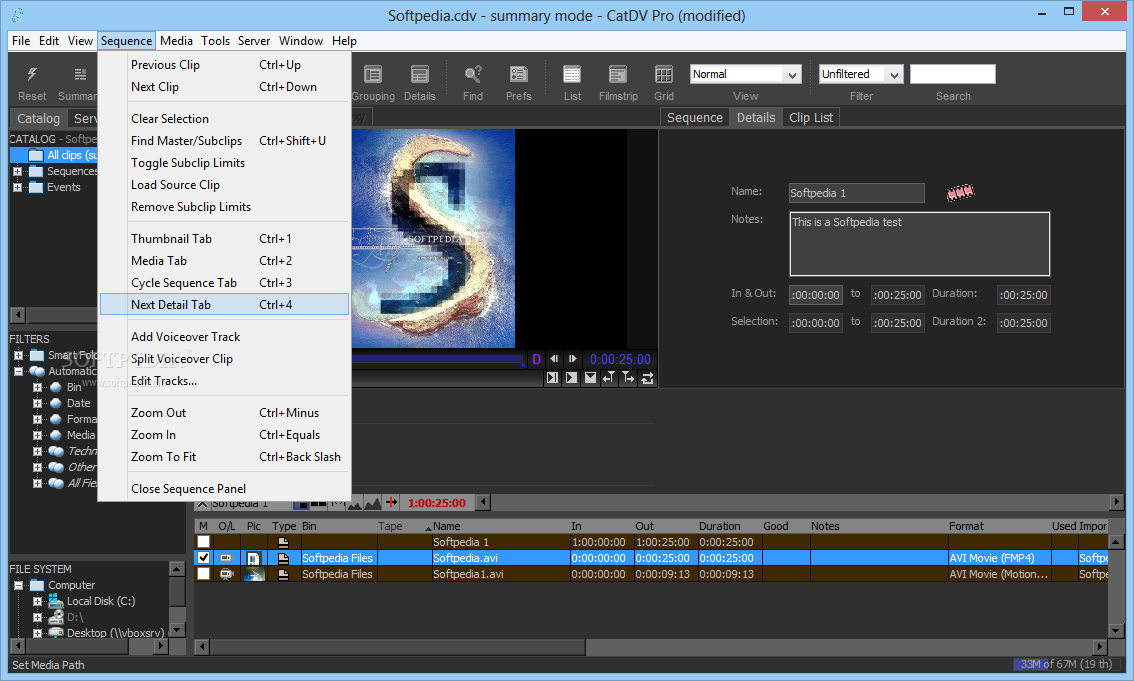
Task: Choose Find Master/Subclips menu entry
Action: point(224,140)
